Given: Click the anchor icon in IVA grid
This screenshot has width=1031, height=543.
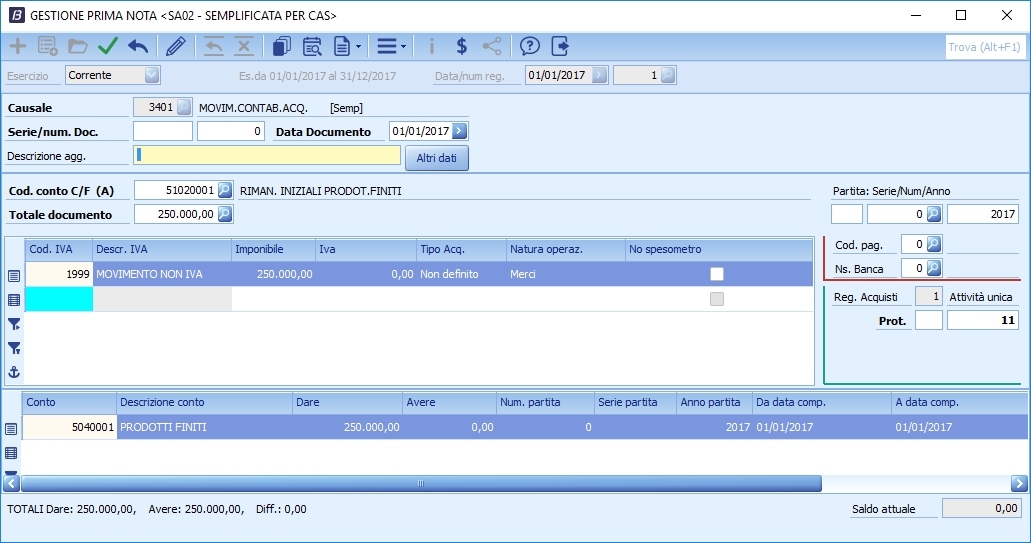Looking at the screenshot, I should tap(14, 372).
